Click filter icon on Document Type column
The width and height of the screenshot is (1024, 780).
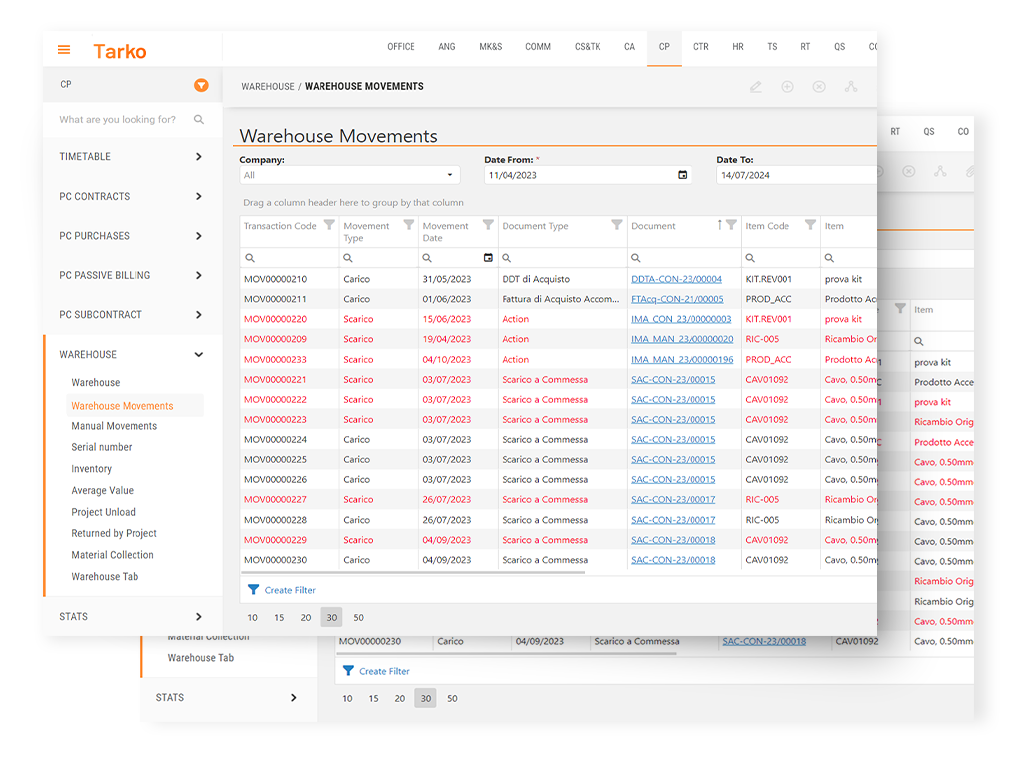[x=616, y=225]
